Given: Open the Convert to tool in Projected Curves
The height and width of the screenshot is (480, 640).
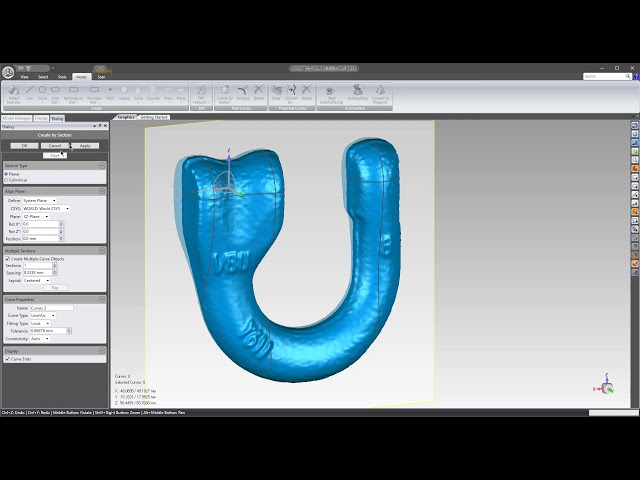Looking at the screenshot, I should tap(291, 95).
